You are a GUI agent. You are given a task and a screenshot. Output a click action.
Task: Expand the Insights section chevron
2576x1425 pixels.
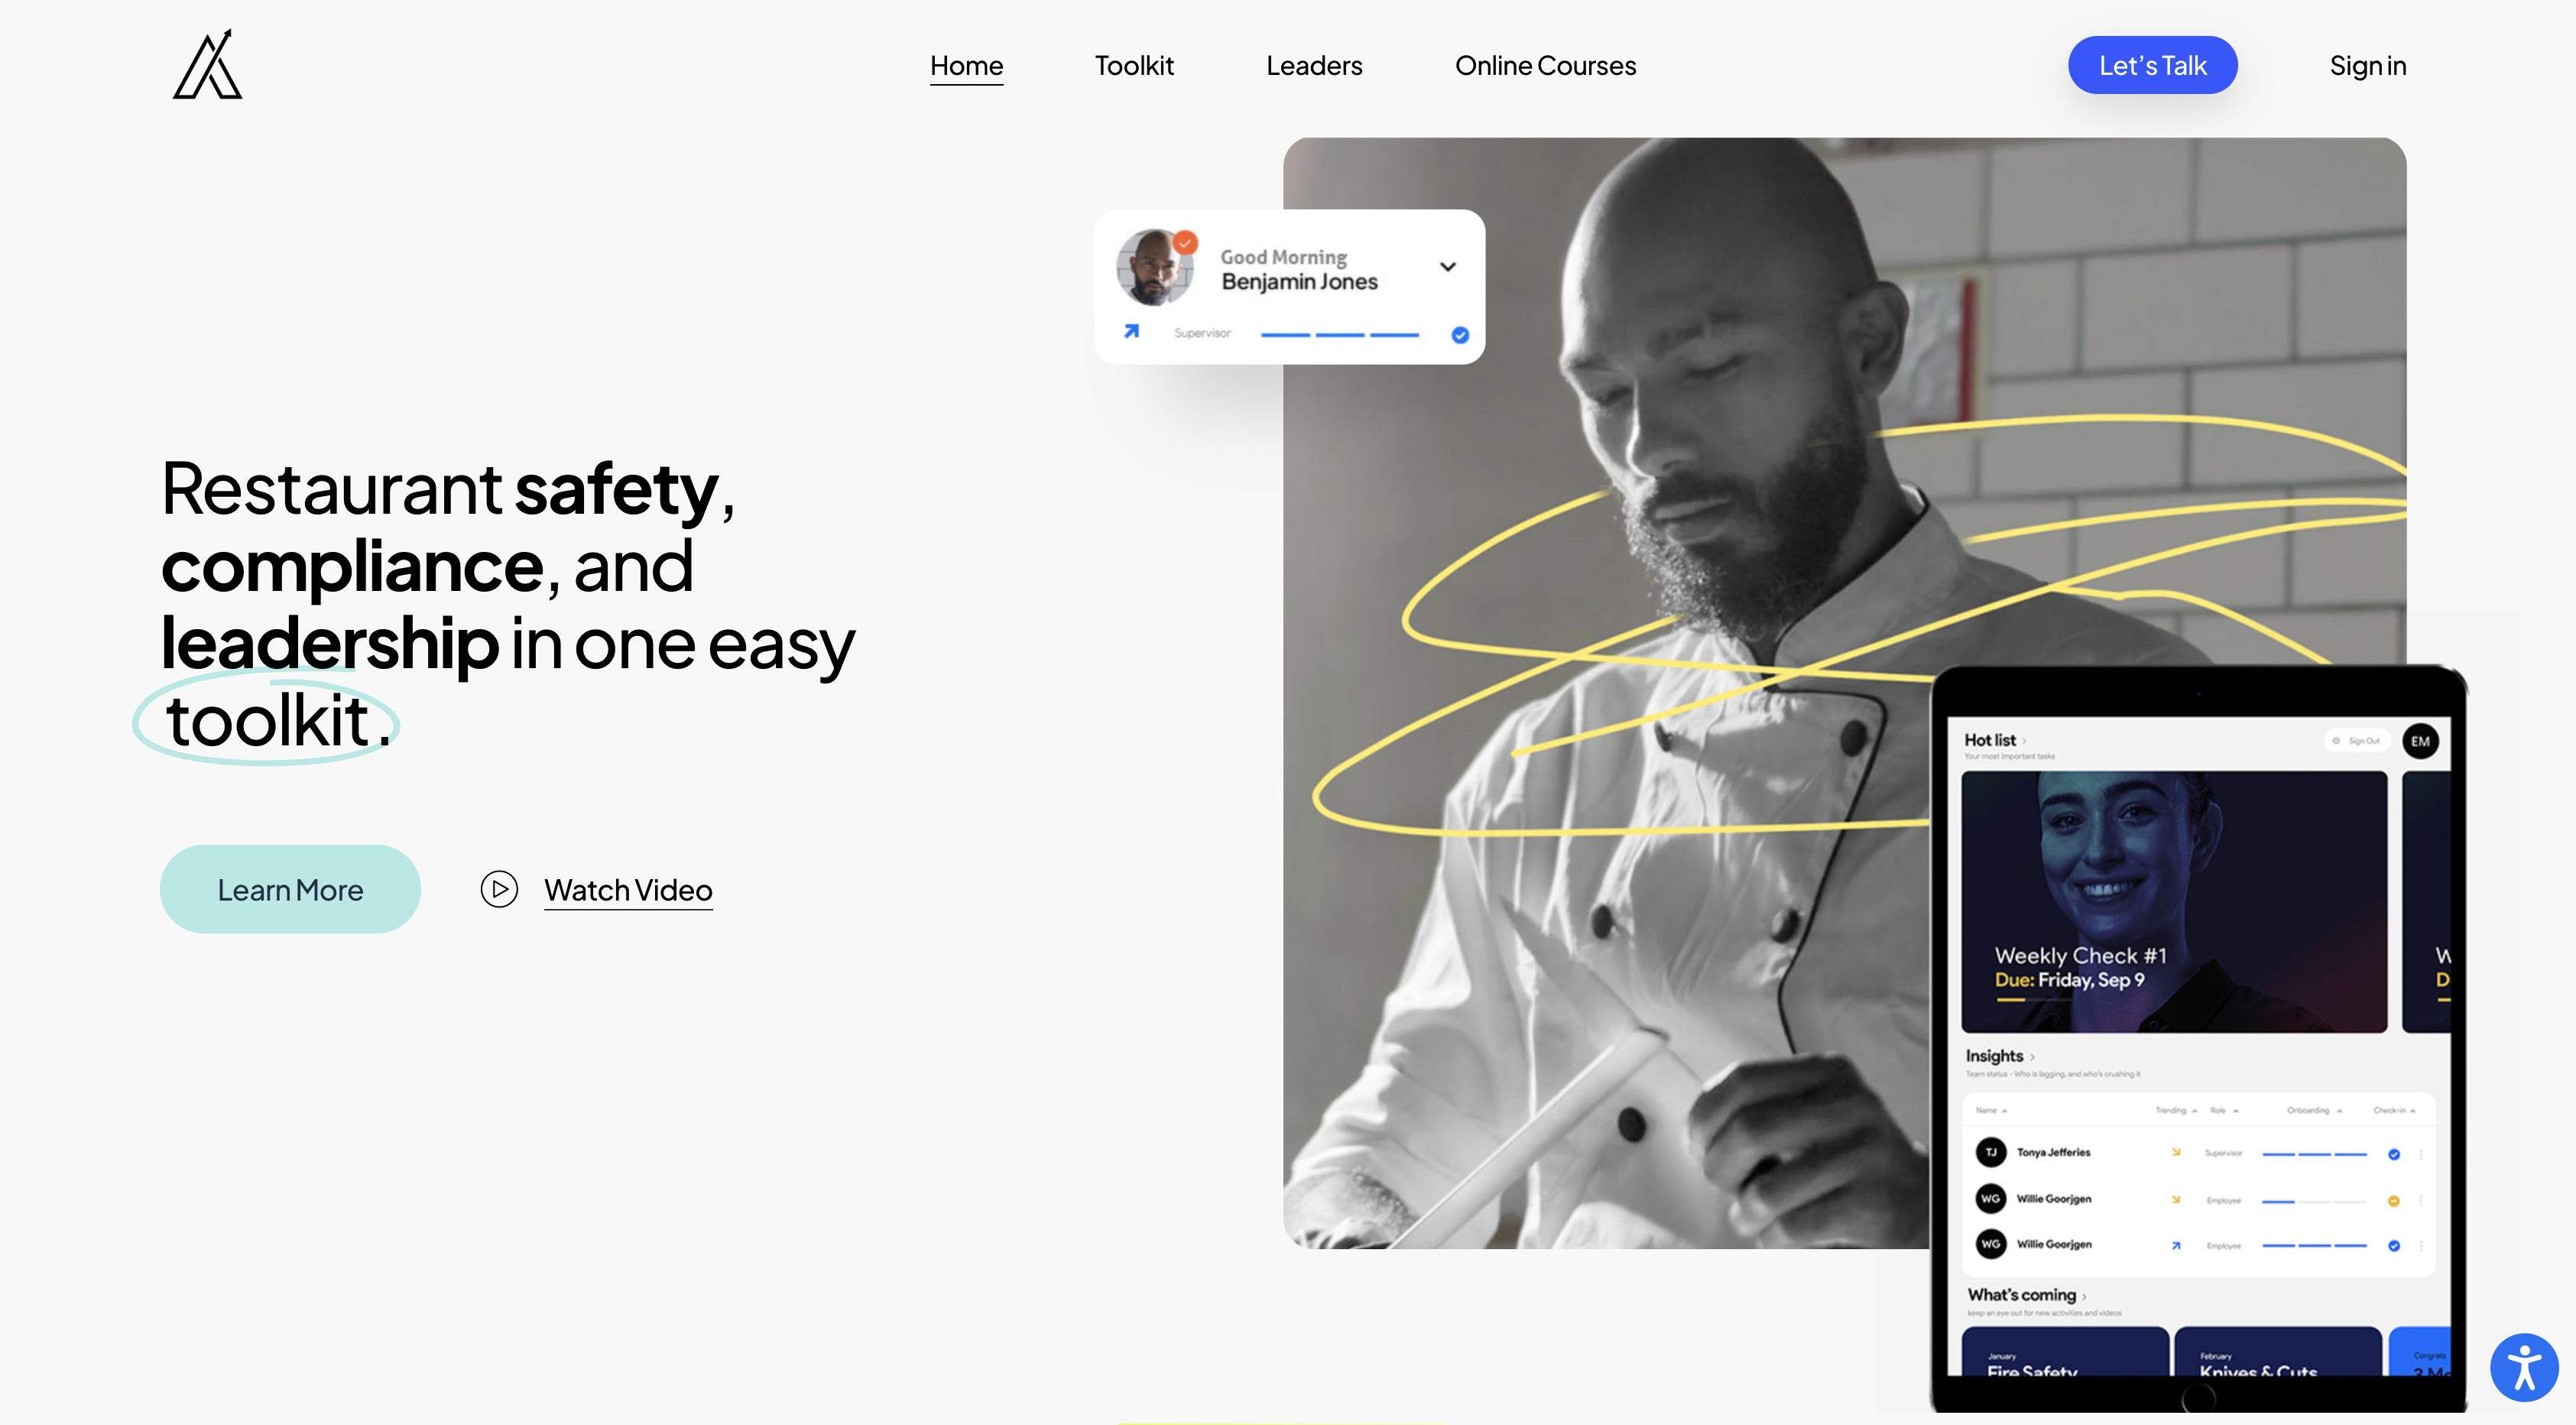point(2032,1057)
